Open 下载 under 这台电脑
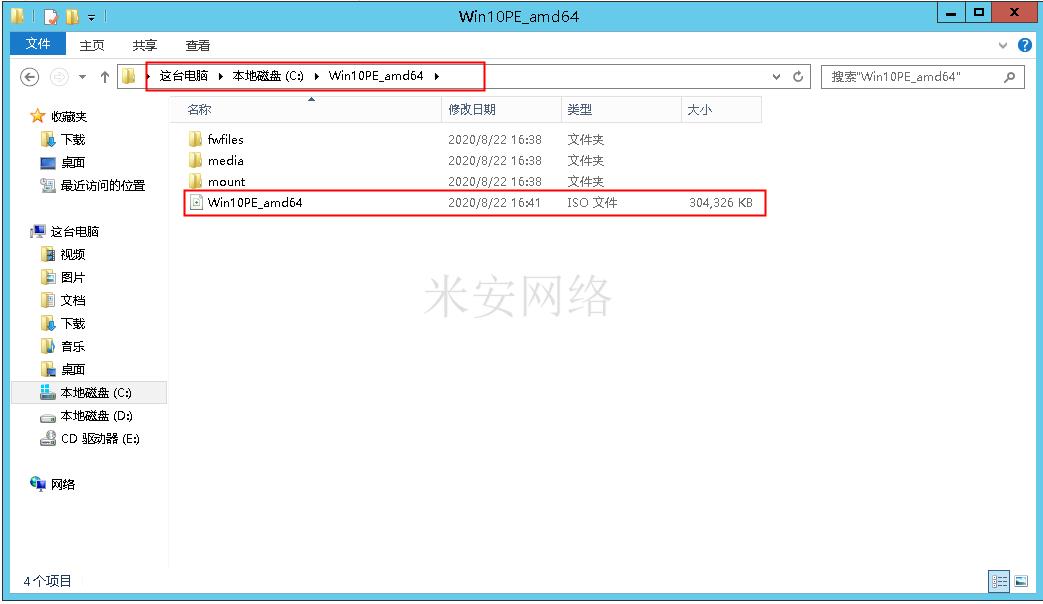Image resolution: width=1043 pixels, height=604 pixels. (73, 323)
